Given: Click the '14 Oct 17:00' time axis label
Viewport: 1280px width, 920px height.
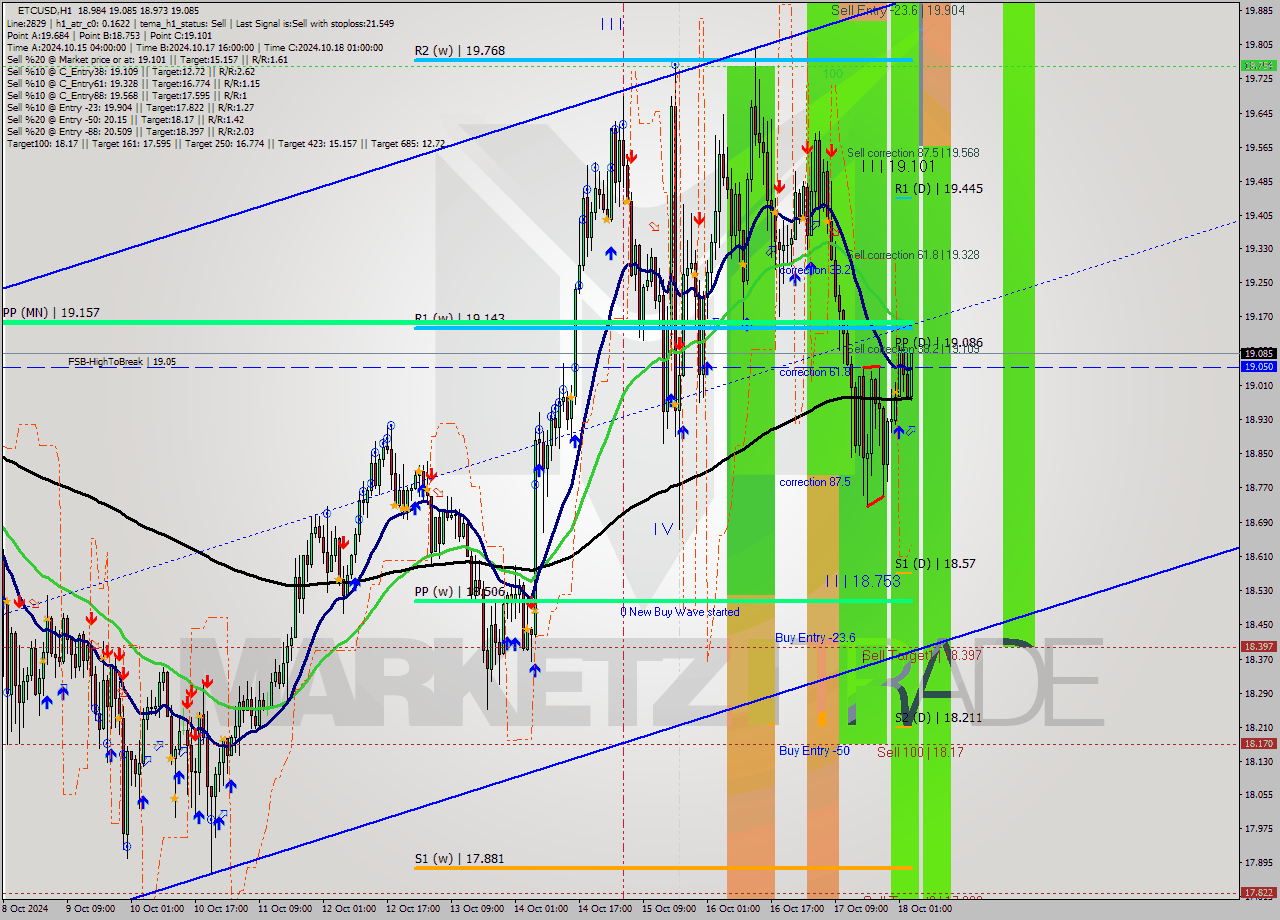Looking at the screenshot, I should pos(605,909).
